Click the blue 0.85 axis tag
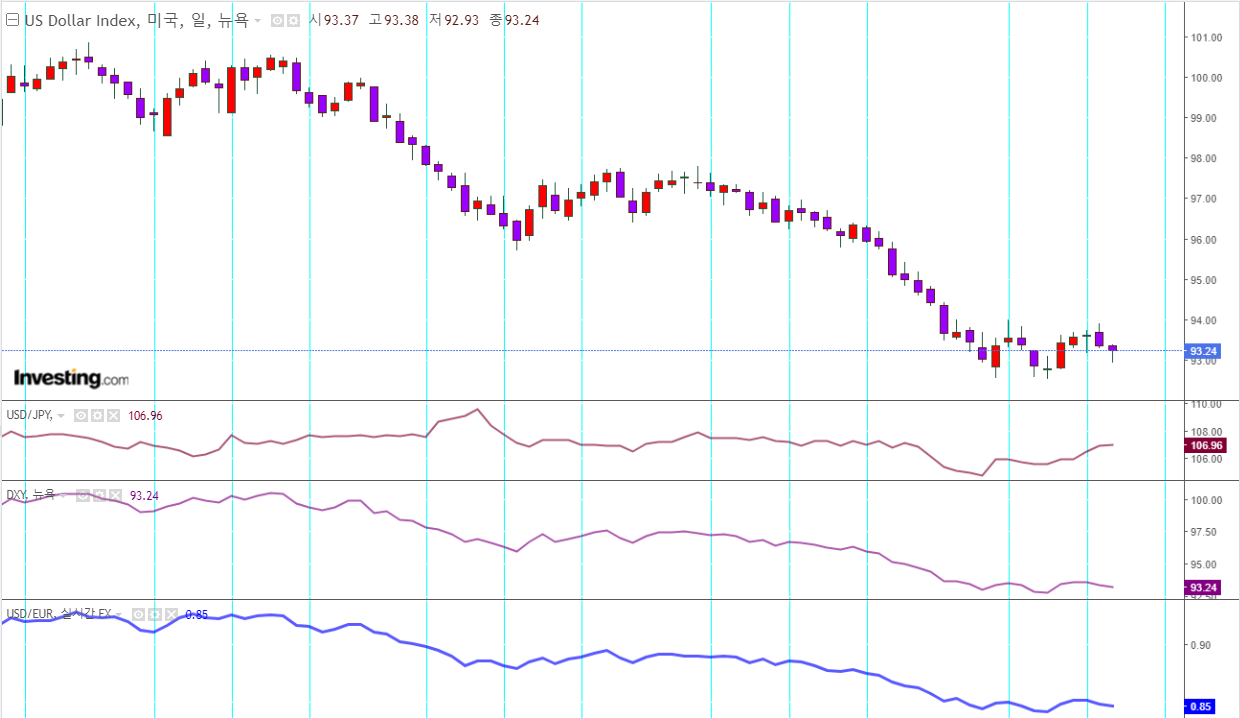Viewport: 1240px width, 718px height. [x=1200, y=707]
